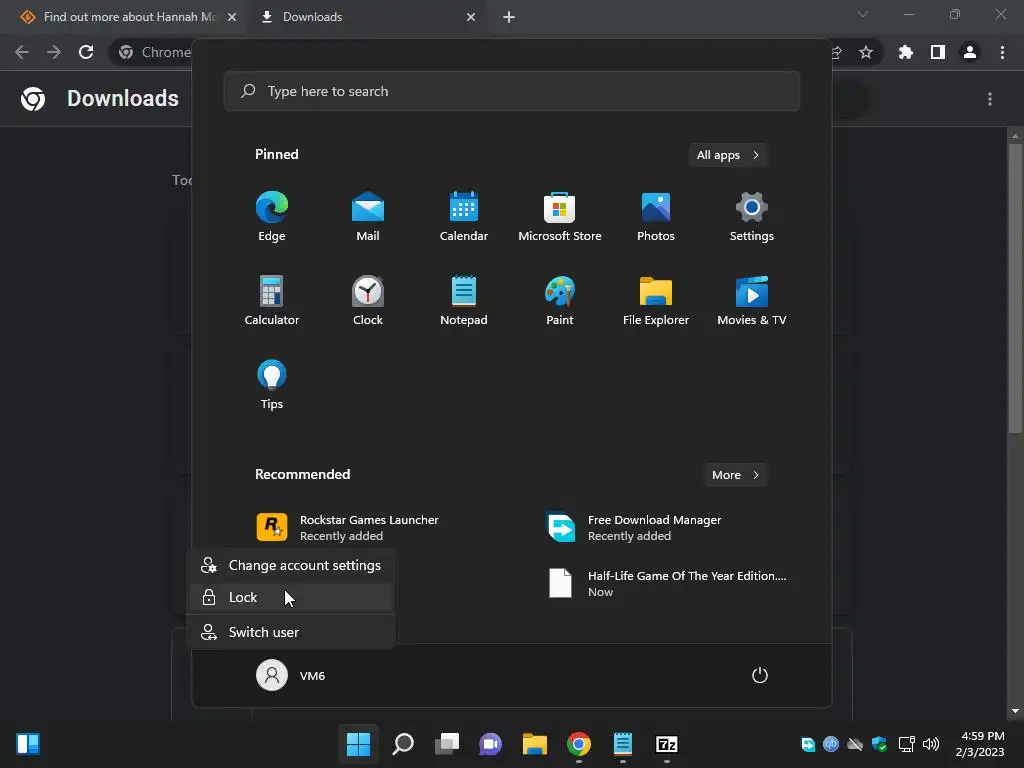Screen dimensions: 1024x768
Task: Open Chrome three-dot menu
Action: 1002,52
